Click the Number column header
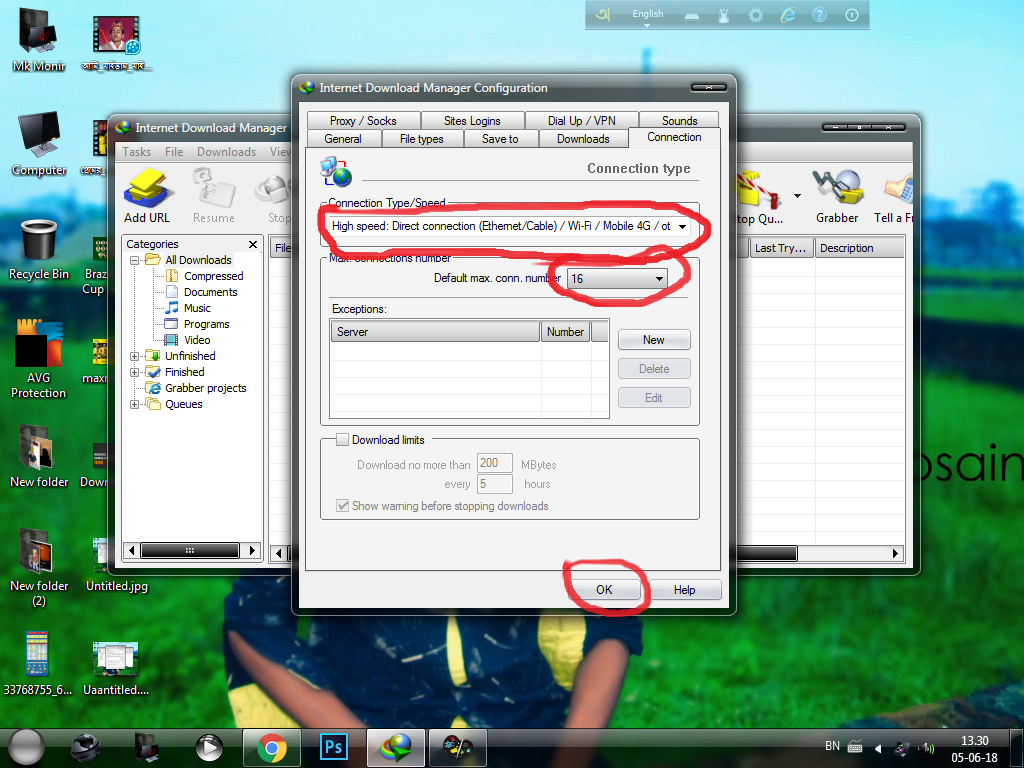The height and width of the screenshot is (768, 1024). click(566, 332)
